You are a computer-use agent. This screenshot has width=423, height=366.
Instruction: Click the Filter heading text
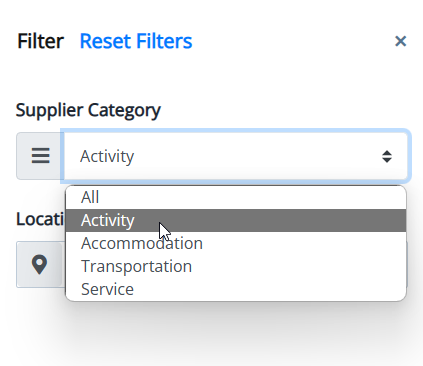pos(40,41)
